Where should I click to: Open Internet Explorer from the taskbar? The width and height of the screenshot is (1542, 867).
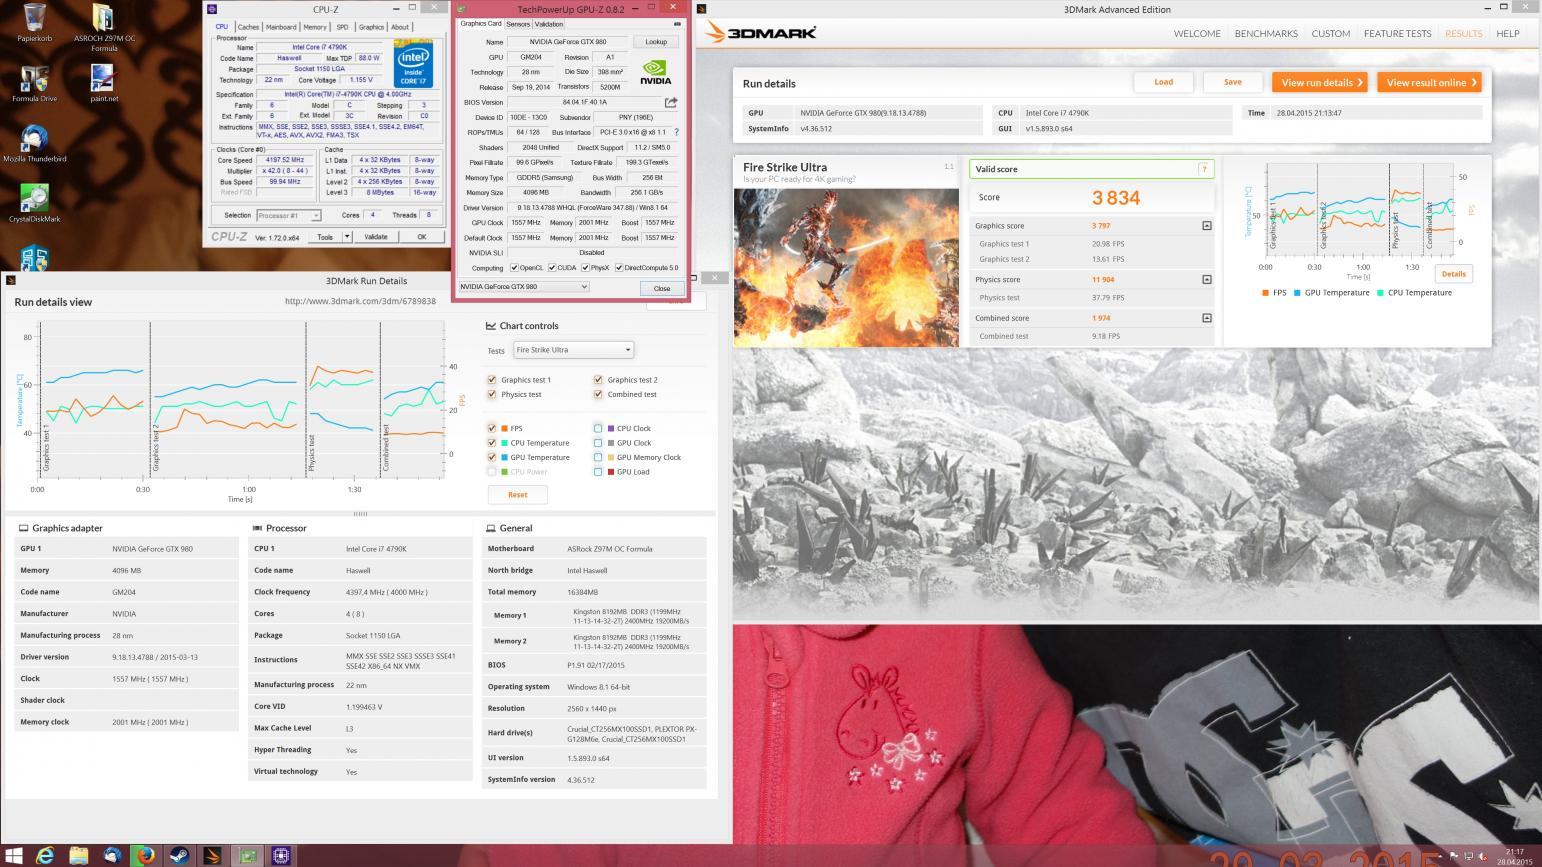coord(46,855)
